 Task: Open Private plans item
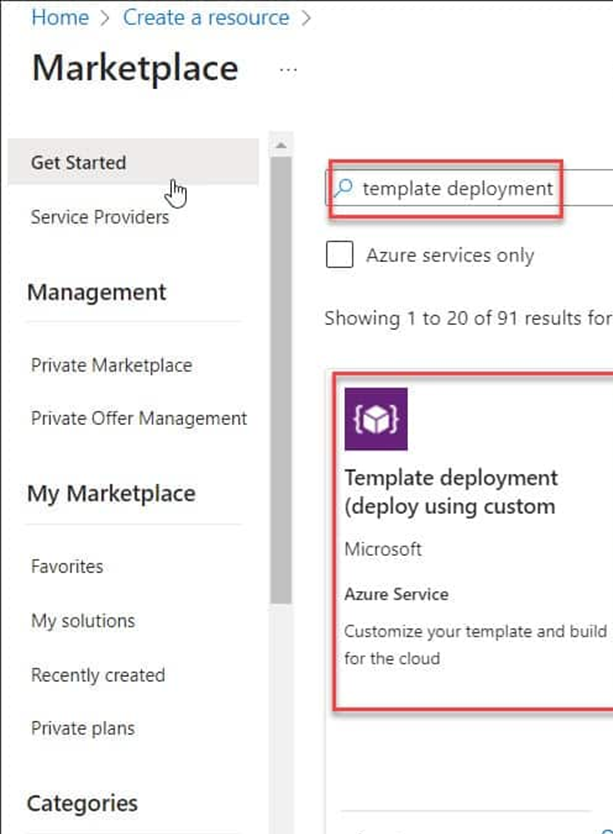82,728
